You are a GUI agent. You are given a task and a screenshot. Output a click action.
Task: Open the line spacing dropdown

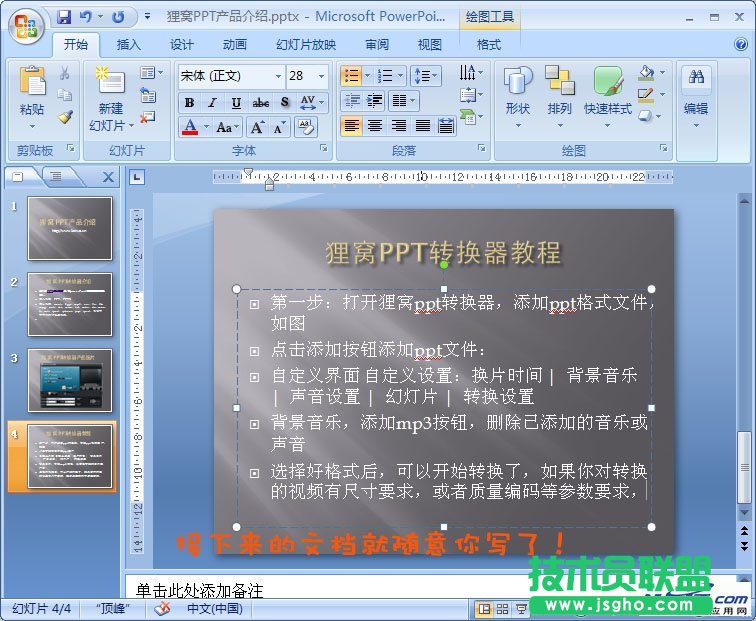click(x=425, y=76)
